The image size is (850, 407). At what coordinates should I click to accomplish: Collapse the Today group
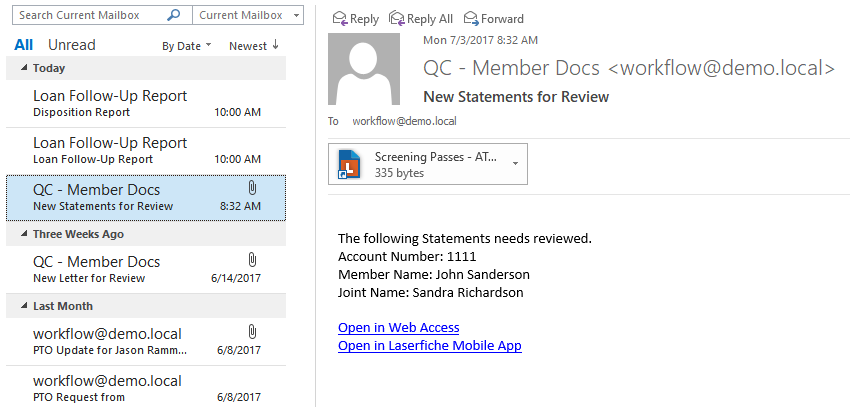24,68
